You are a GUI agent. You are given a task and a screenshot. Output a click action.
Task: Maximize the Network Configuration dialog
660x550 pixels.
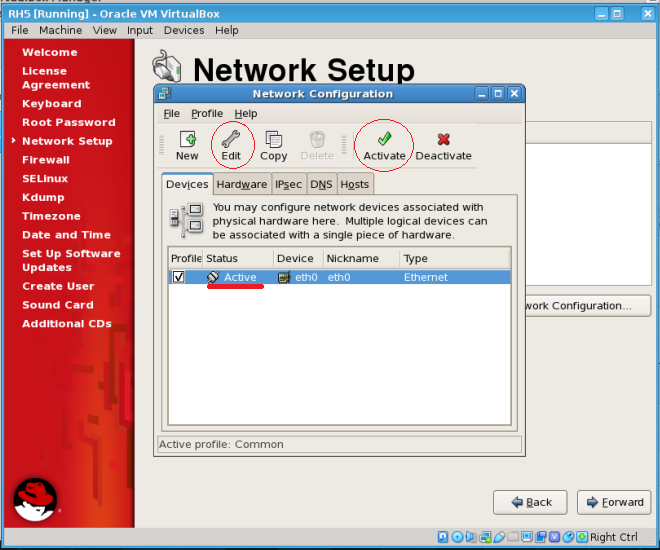pyautogui.click(x=498, y=93)
